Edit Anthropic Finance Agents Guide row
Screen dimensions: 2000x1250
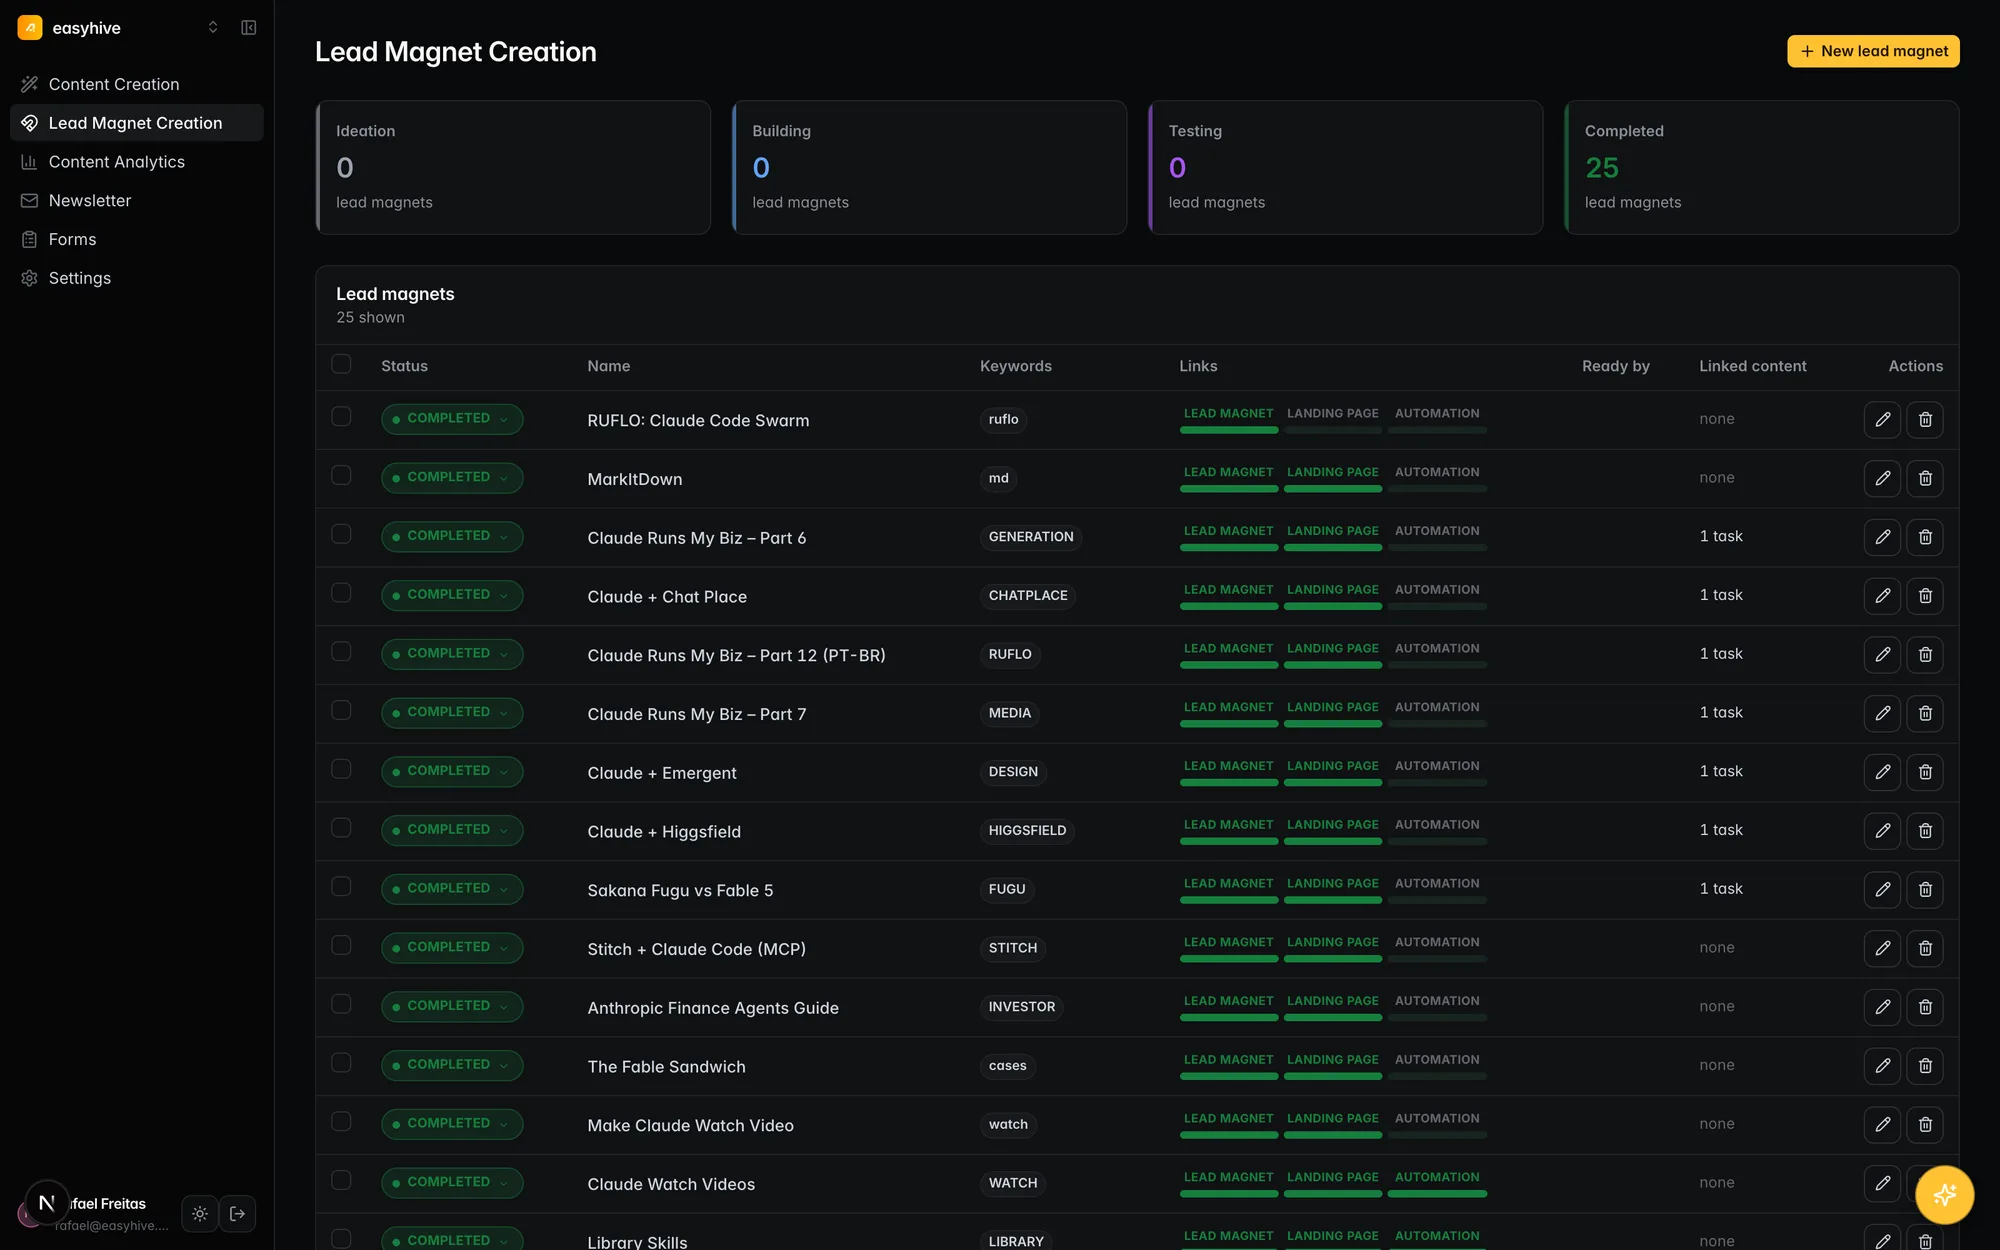[1882, 1007]
